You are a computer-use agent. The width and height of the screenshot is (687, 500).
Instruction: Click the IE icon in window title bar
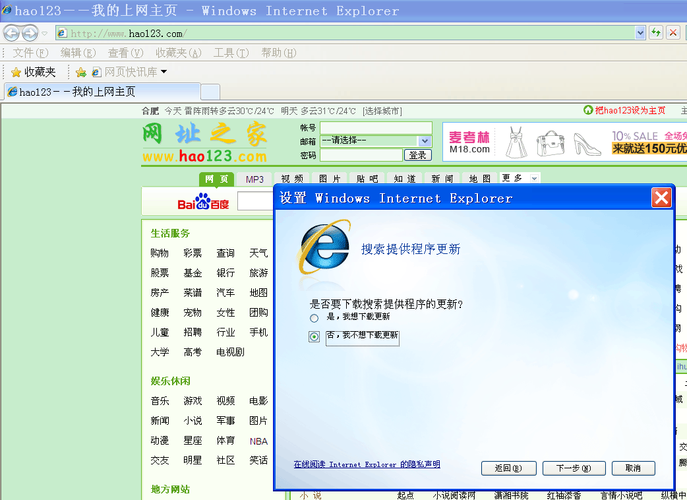[7, 10]
